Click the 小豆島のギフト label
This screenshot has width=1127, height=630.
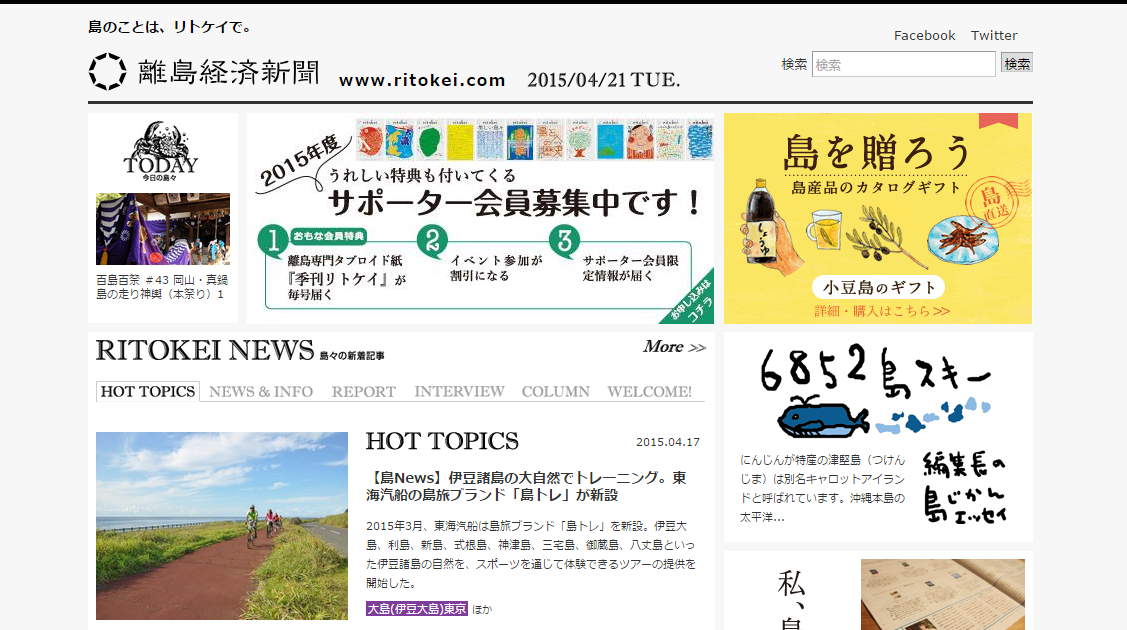[x=878, y=287]
